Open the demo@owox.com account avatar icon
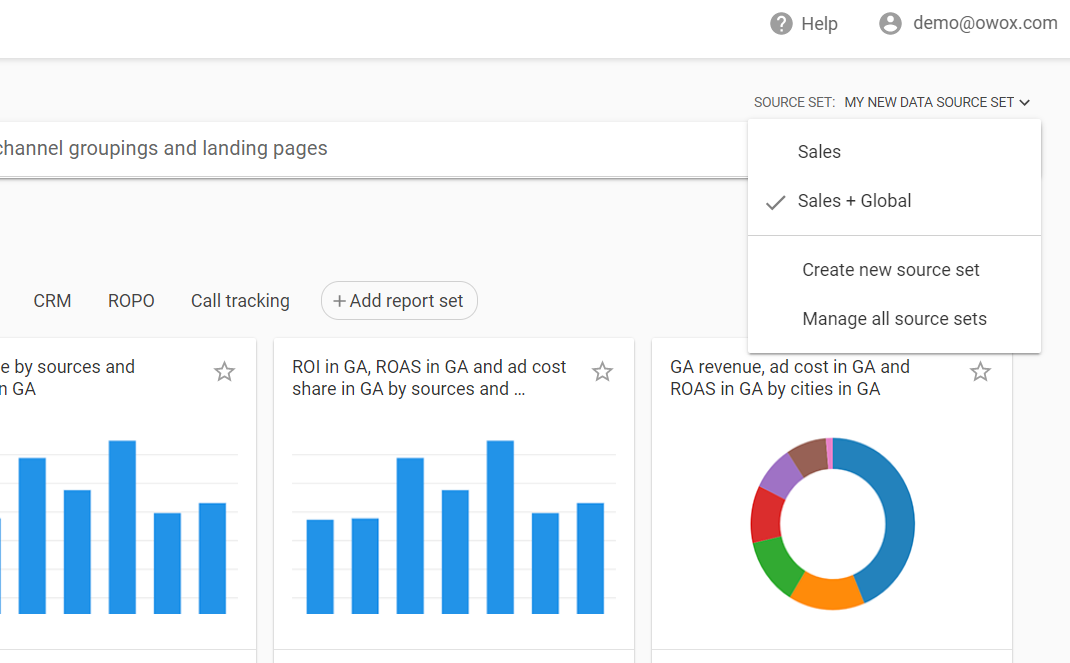 [x=890, y=24]
